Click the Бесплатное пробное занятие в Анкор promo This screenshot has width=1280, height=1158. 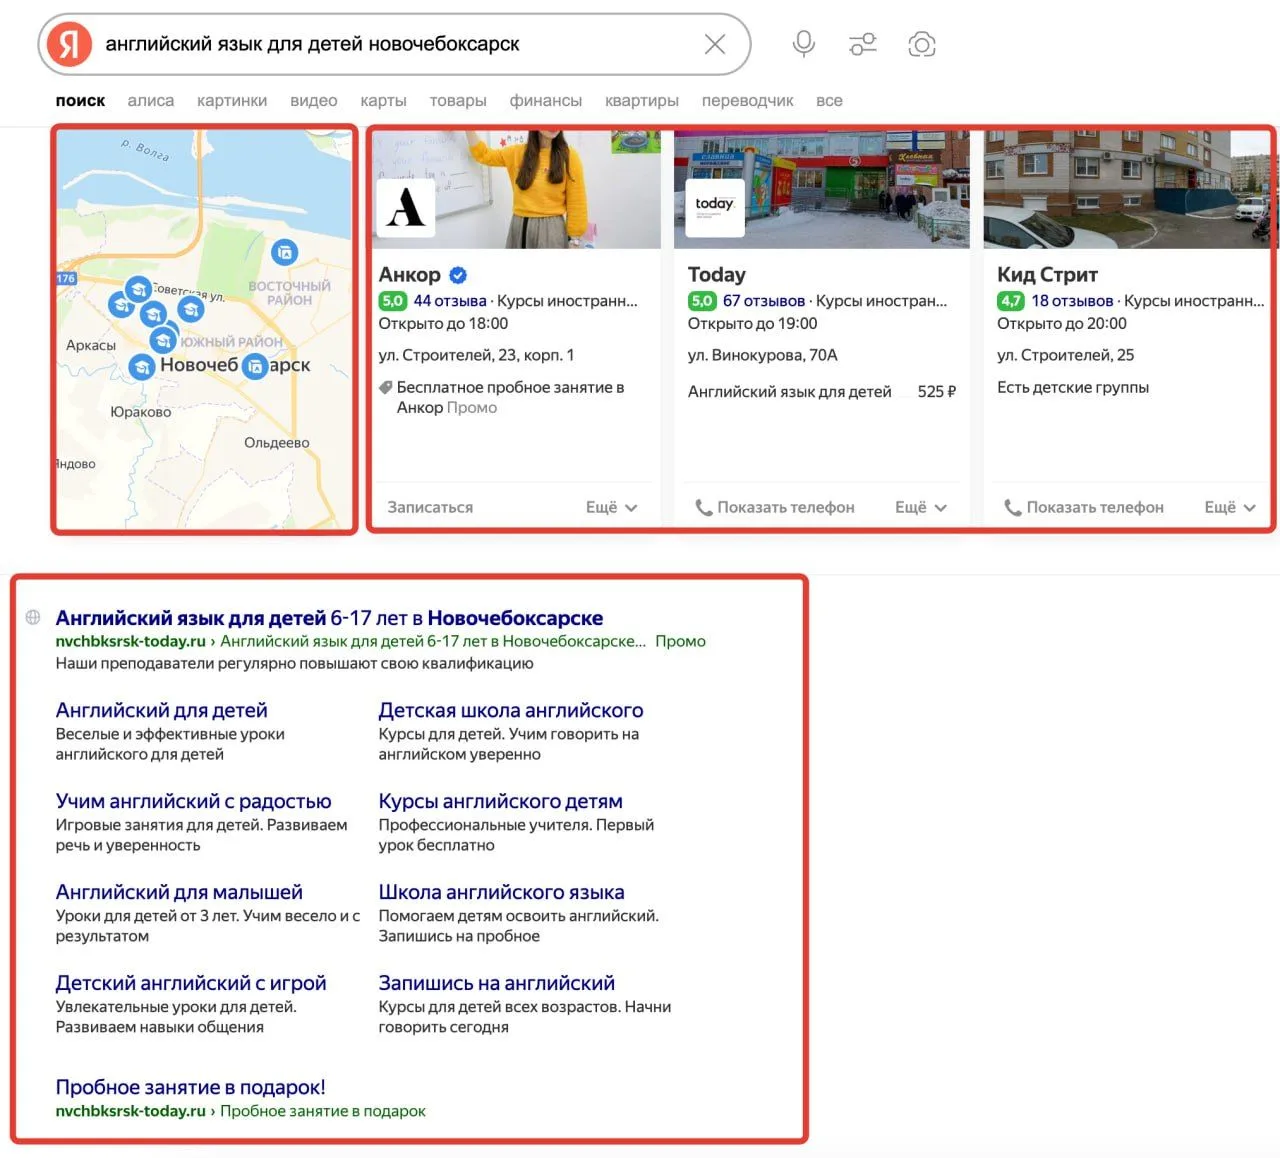[x=510, y=397]
